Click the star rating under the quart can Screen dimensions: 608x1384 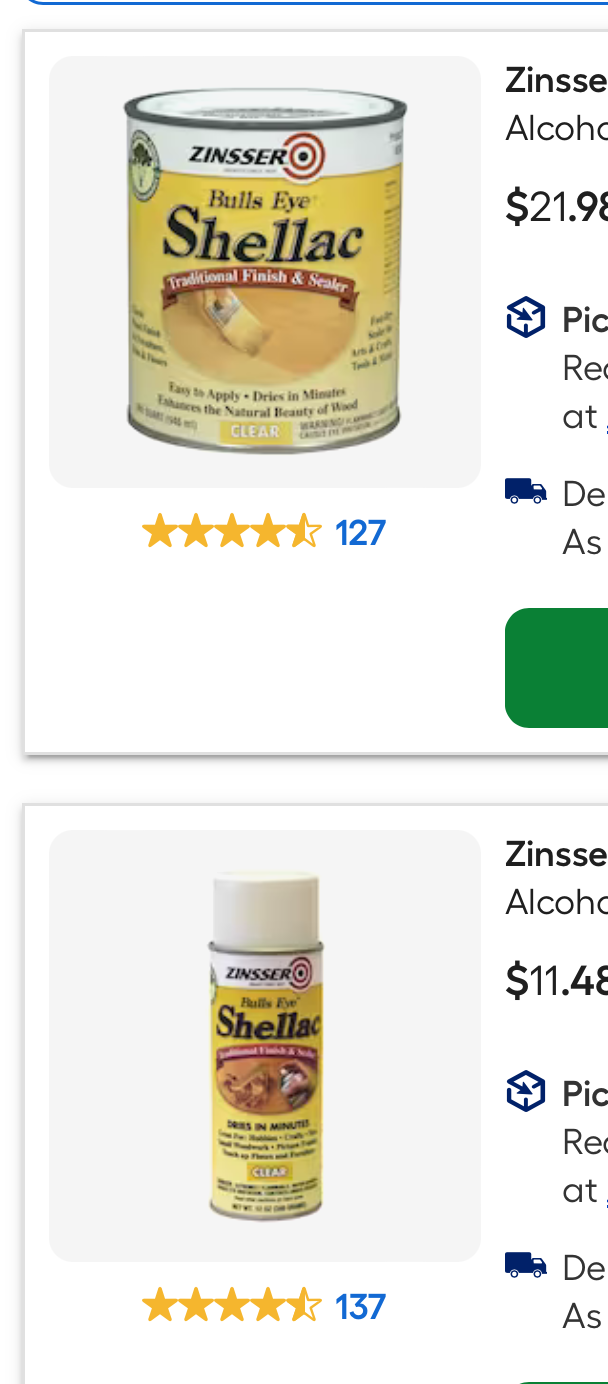[231, 533]
